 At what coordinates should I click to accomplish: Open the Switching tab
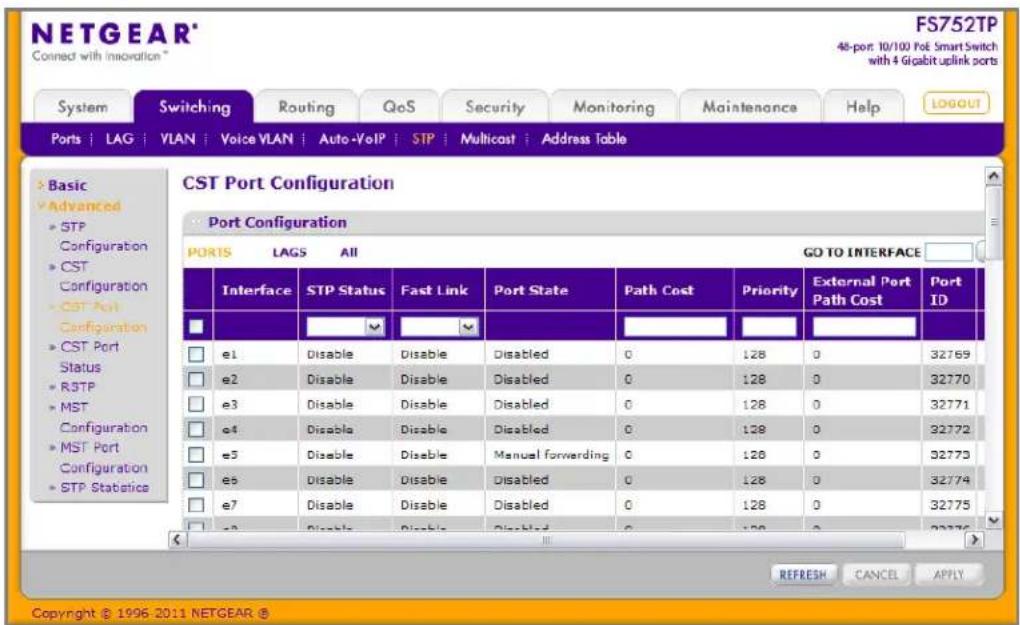194,107
